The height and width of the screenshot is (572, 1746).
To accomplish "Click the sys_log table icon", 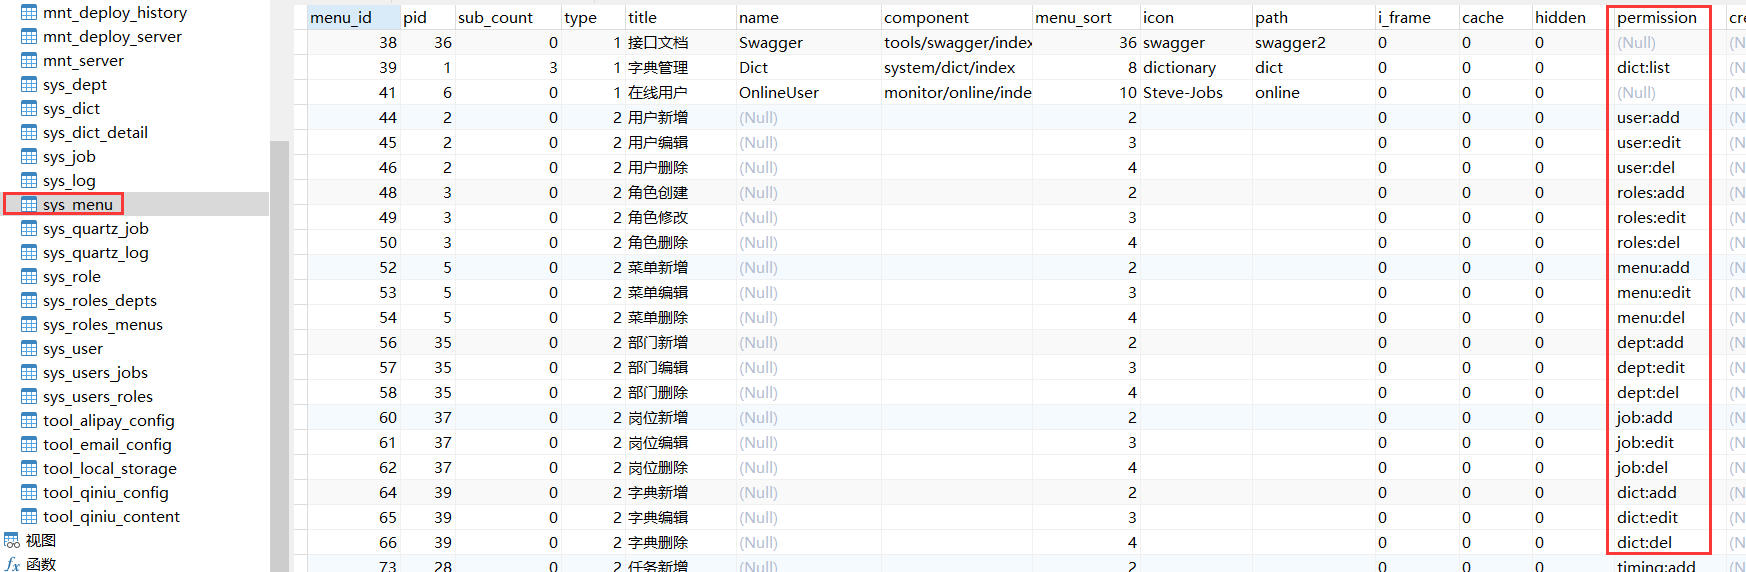I will pyautogui.click(x=29, y=181).
